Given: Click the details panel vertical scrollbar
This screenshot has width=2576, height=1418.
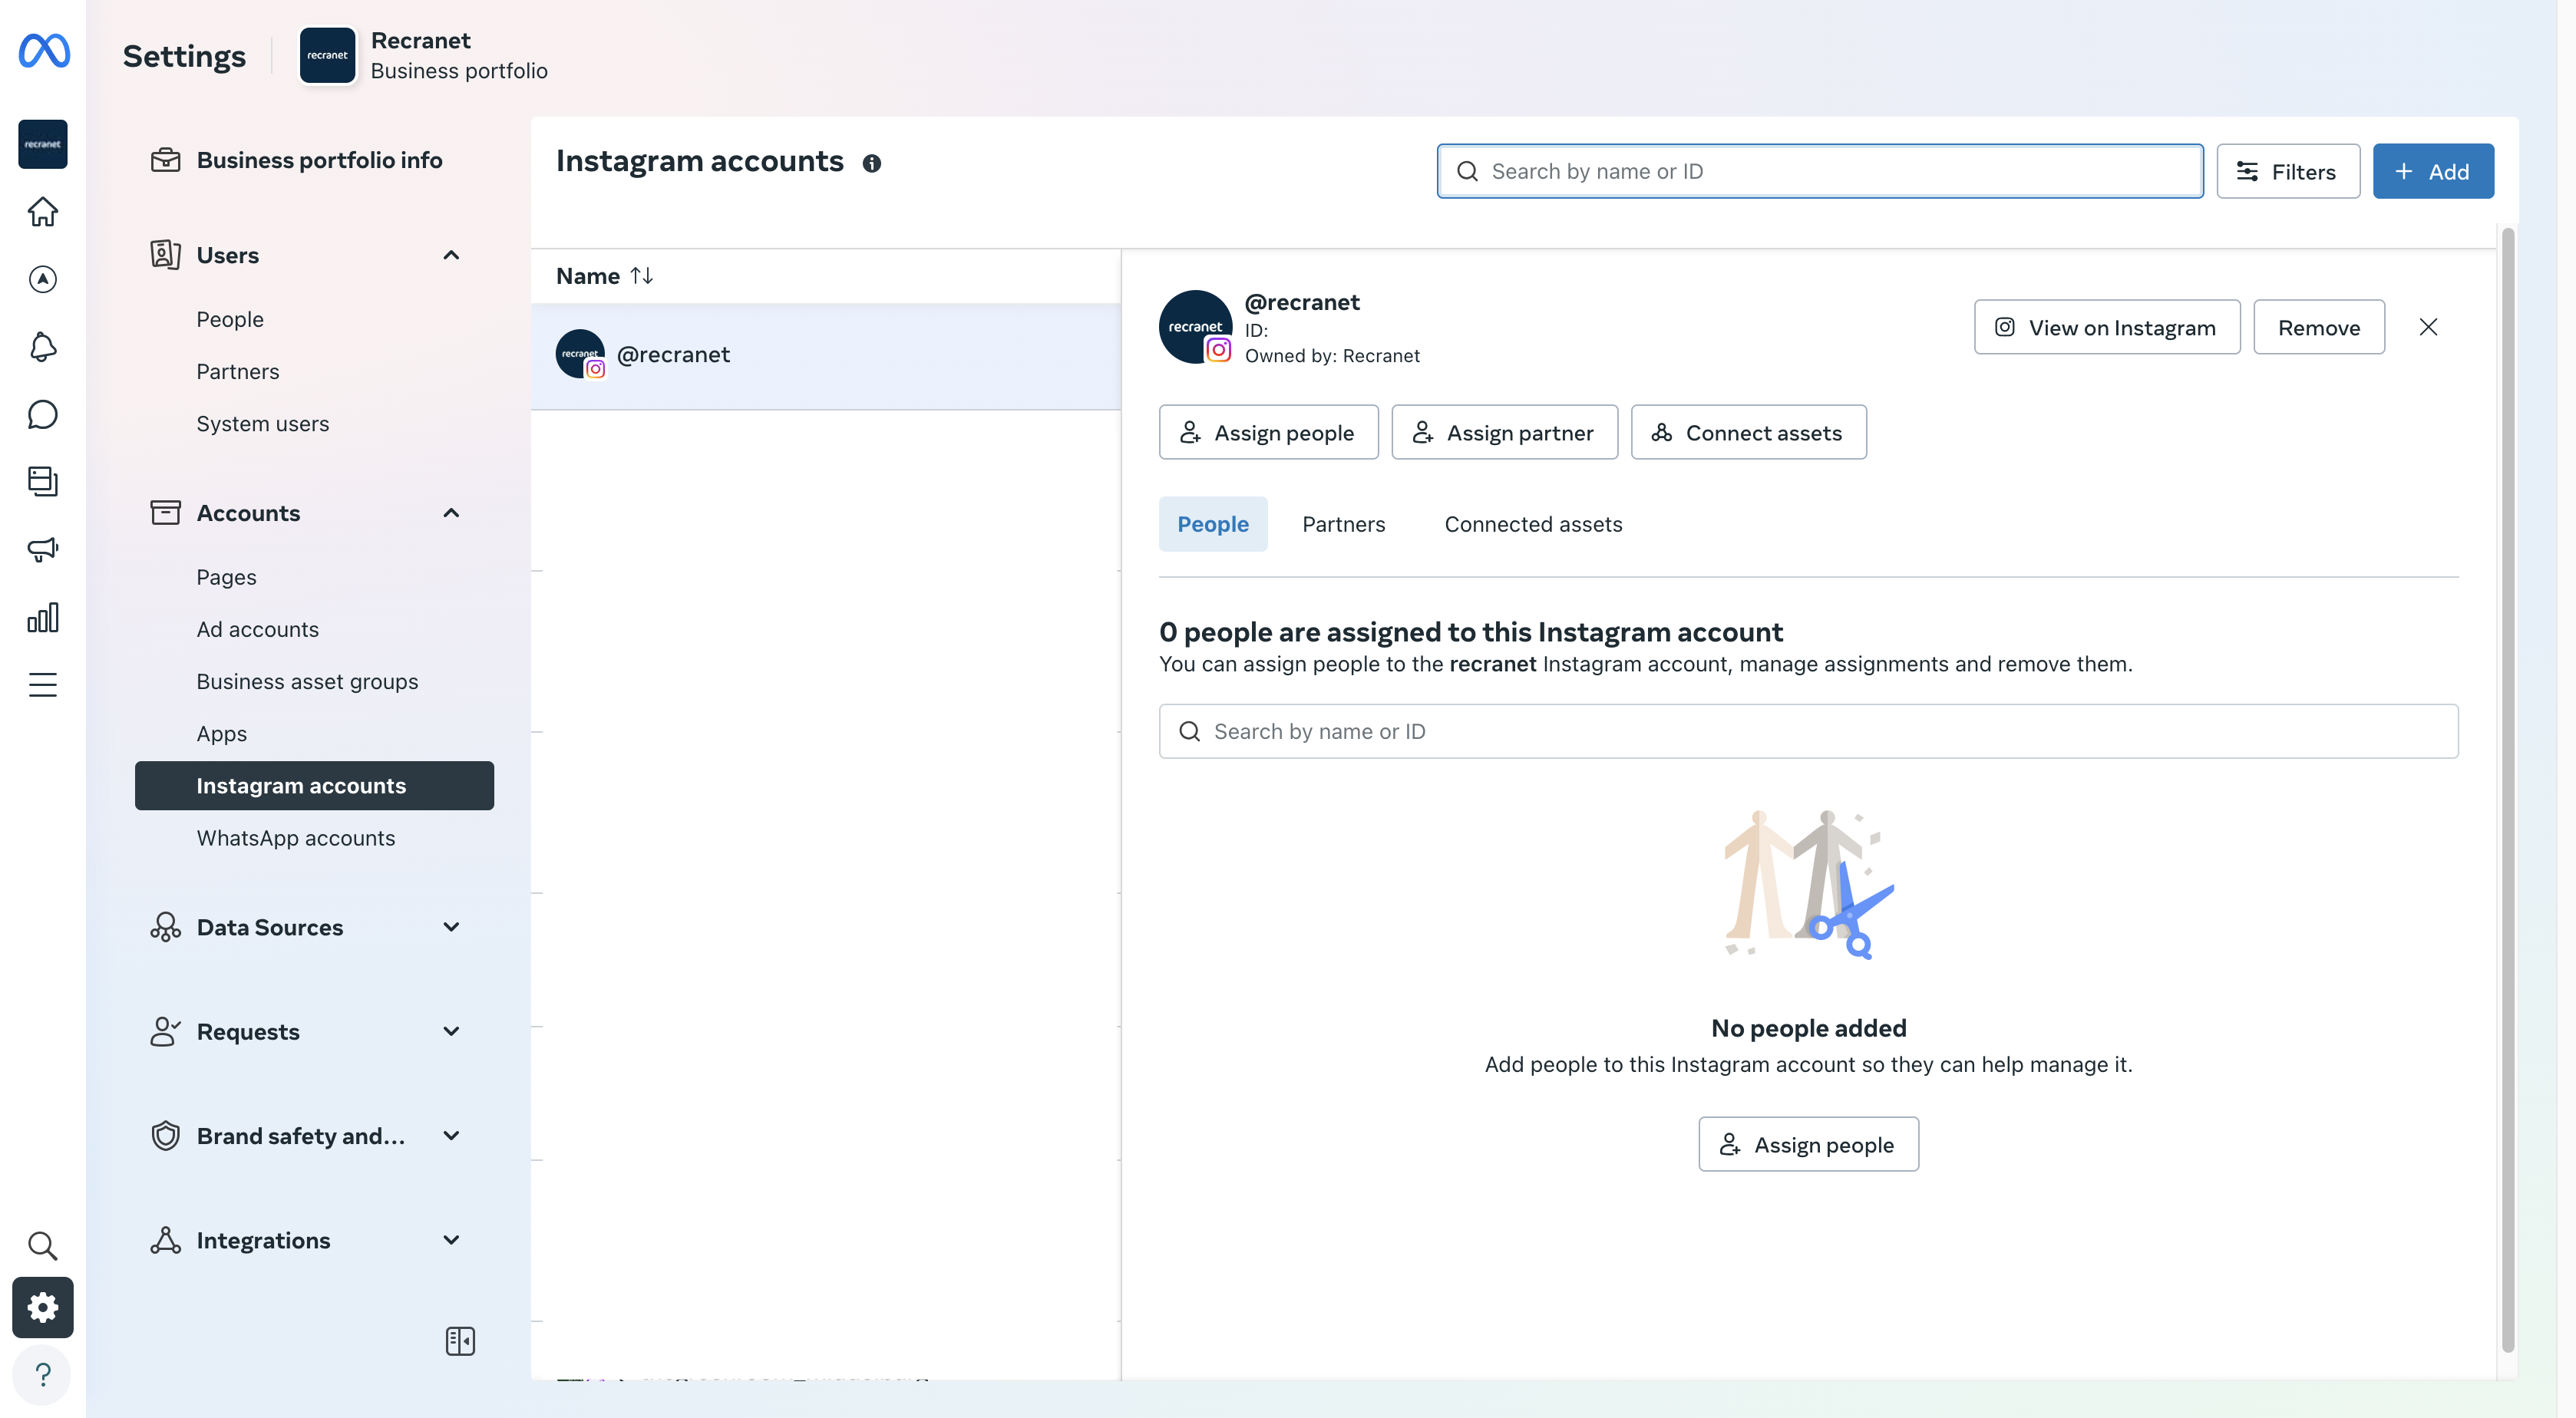Looking at the screenshot, I should point(2507,790).
